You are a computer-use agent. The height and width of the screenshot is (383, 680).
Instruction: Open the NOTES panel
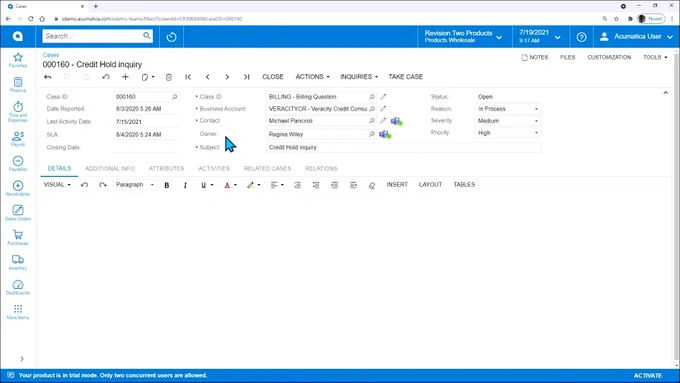[535, 57]
